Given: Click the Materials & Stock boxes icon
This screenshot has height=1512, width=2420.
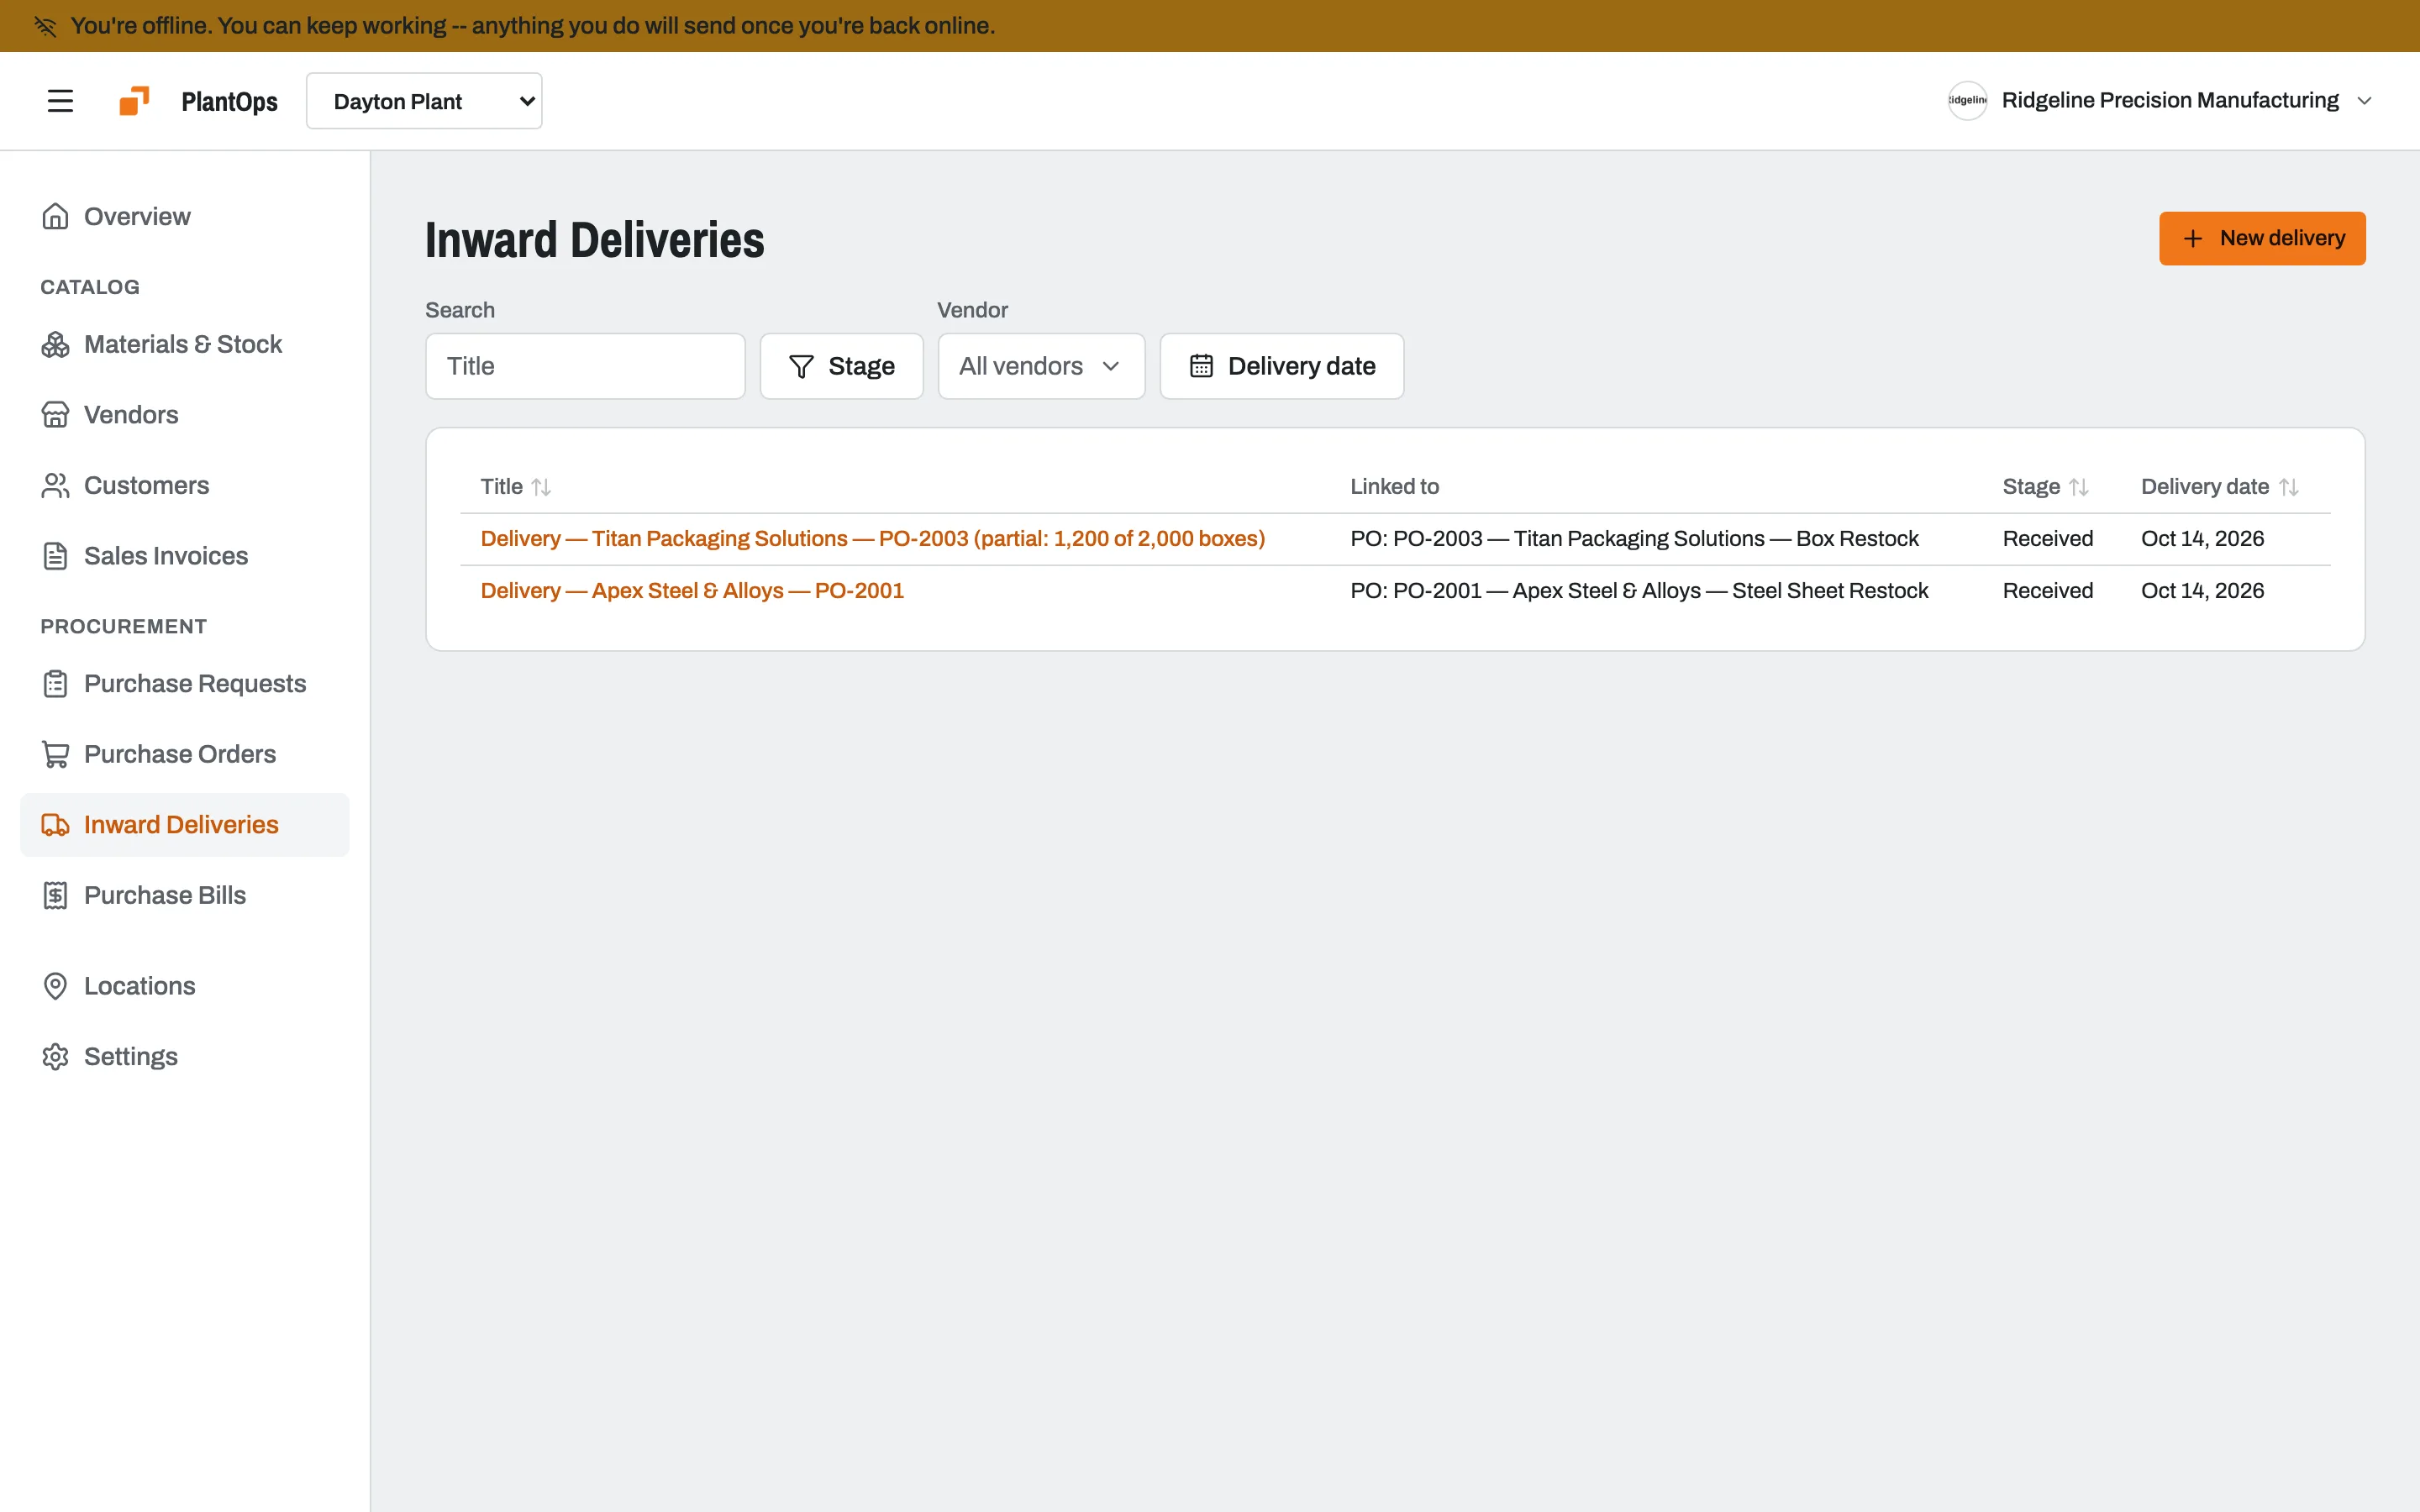Looking at the screenshot, I should 55,344.
